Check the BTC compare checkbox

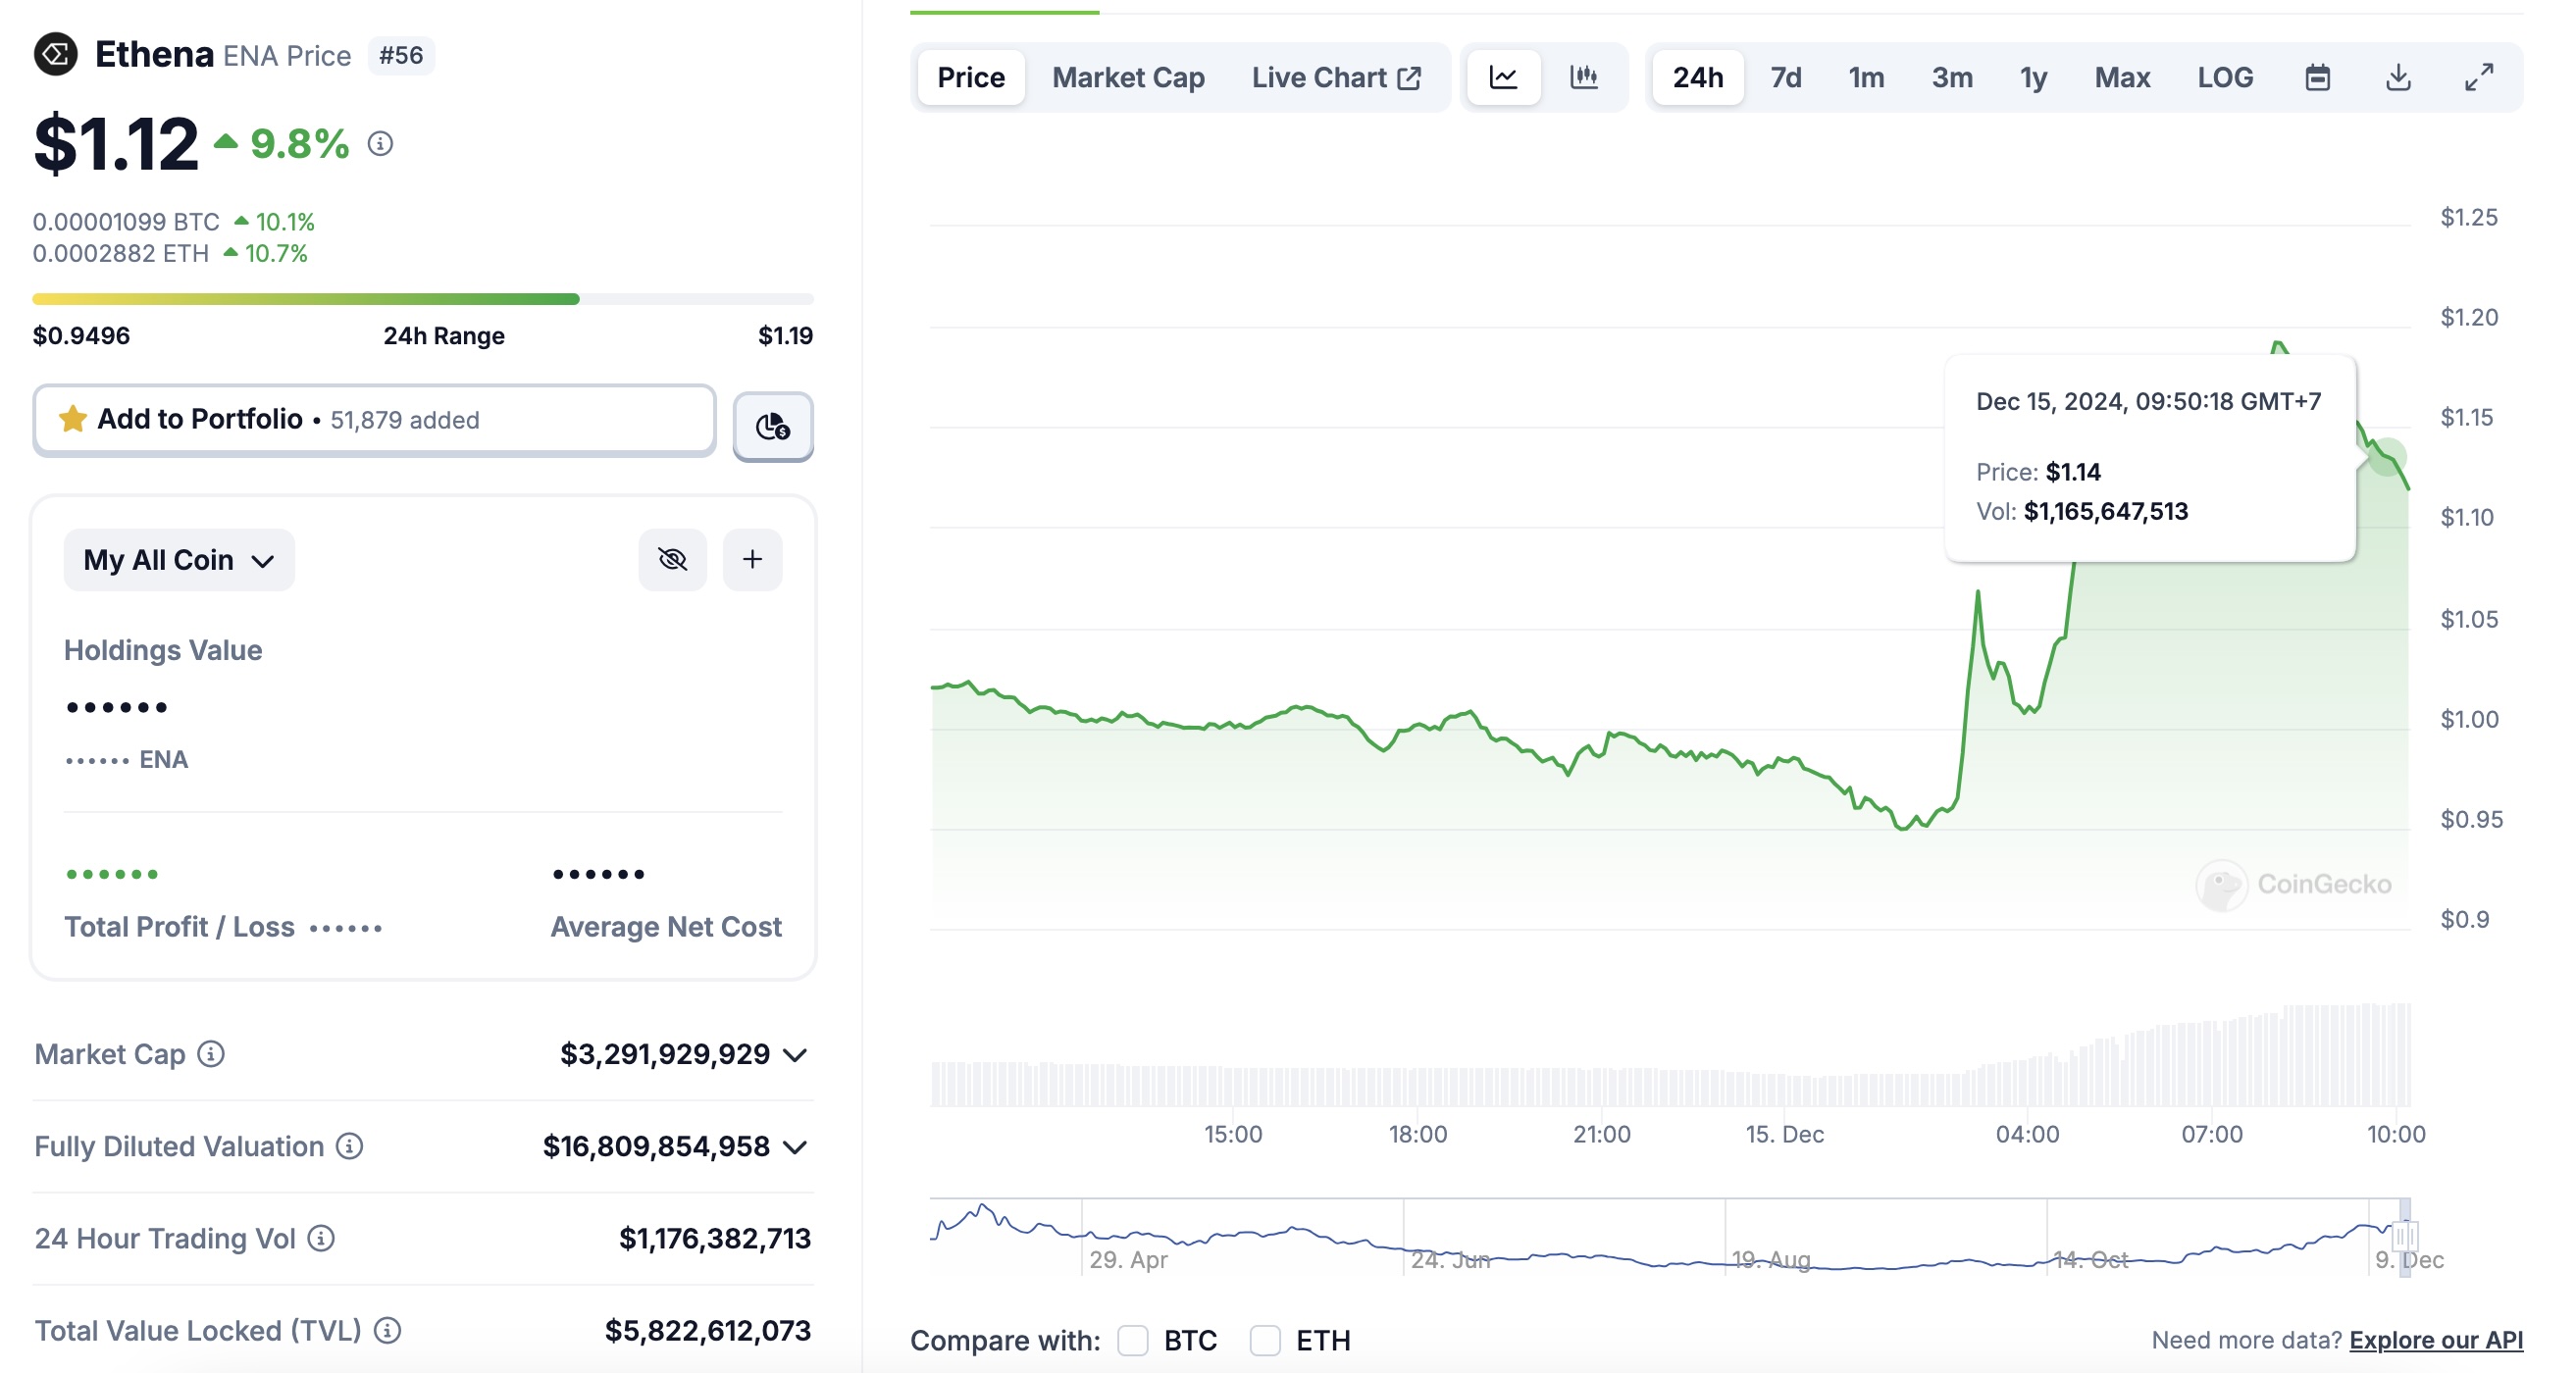tap(1133, 1340)
